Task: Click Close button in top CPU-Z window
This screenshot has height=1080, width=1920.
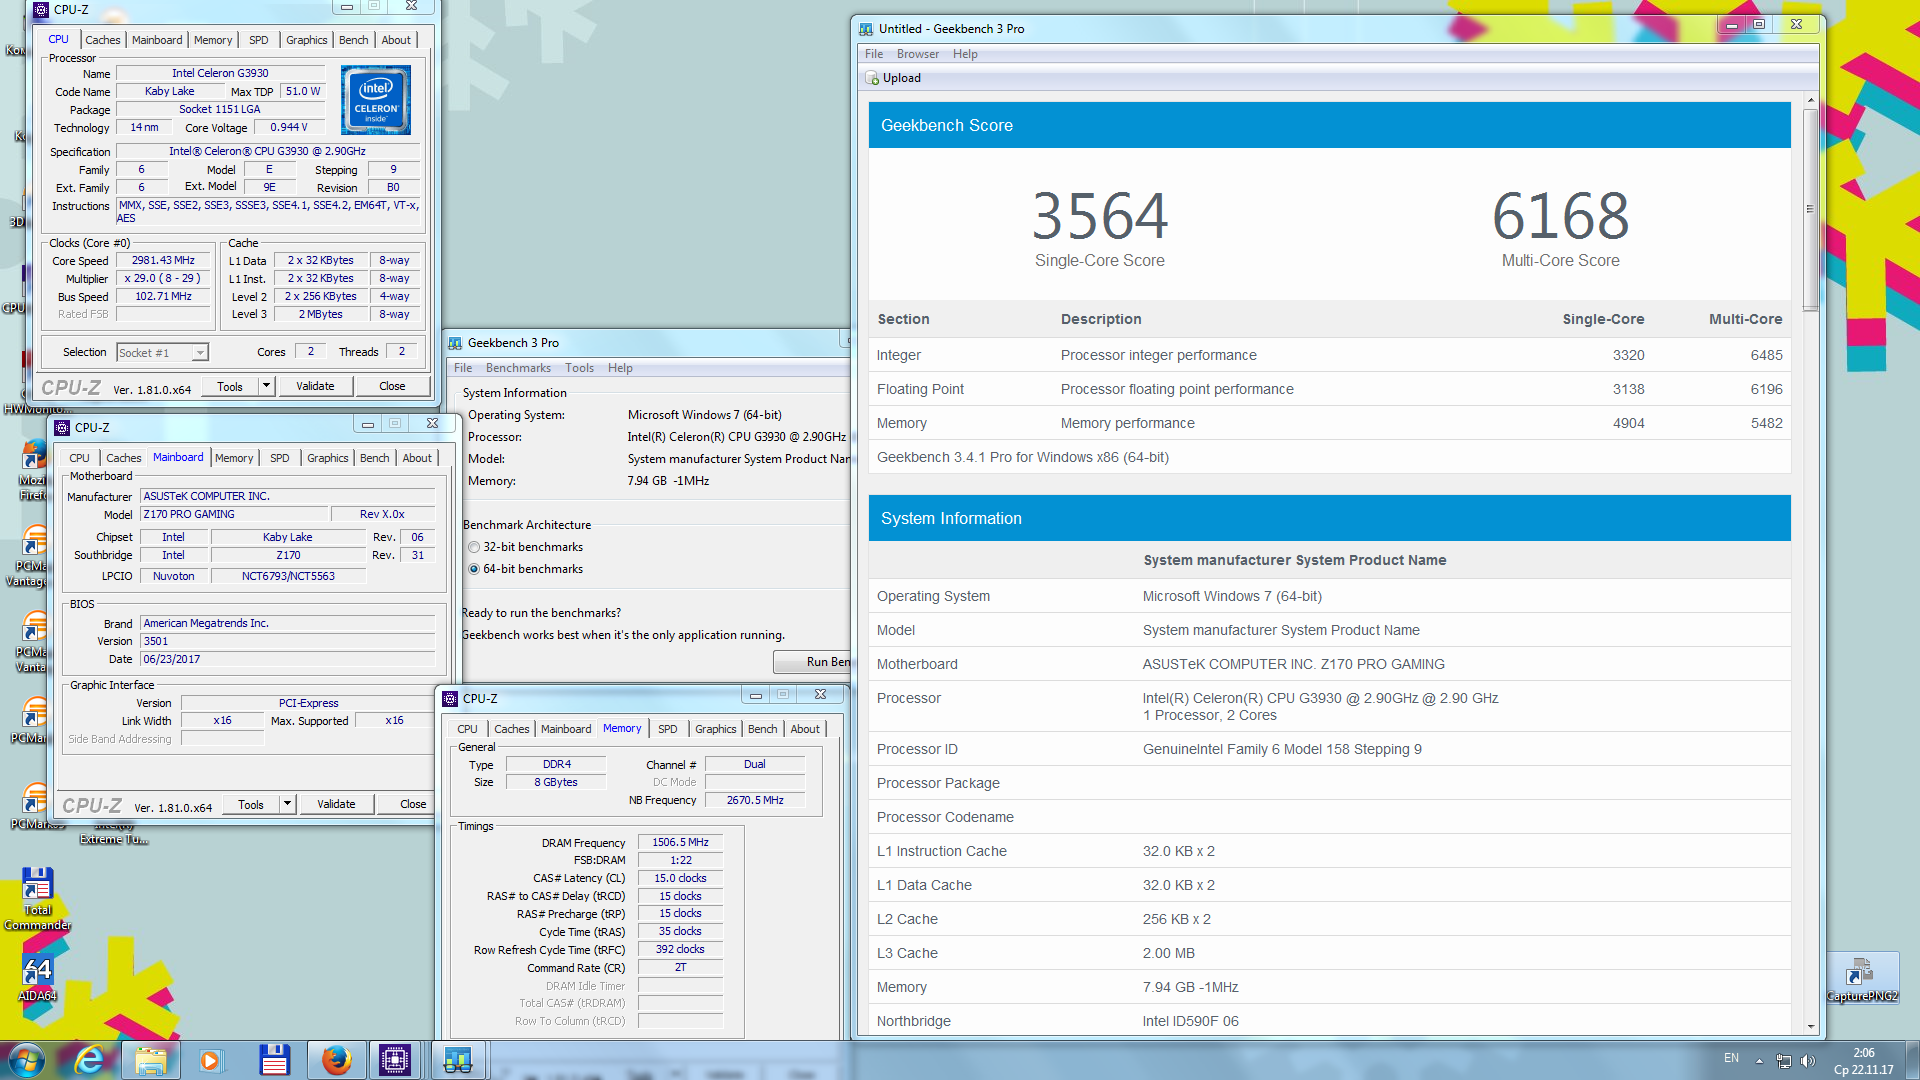Action: (x=392, y=386)
